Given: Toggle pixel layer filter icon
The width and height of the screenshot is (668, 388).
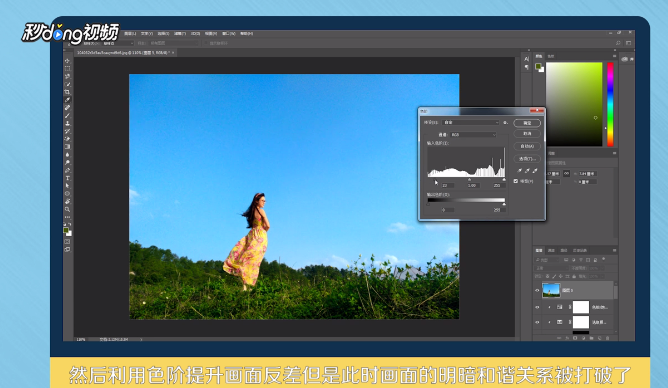Looking at the screenshot, I should (x=566, y=260).
